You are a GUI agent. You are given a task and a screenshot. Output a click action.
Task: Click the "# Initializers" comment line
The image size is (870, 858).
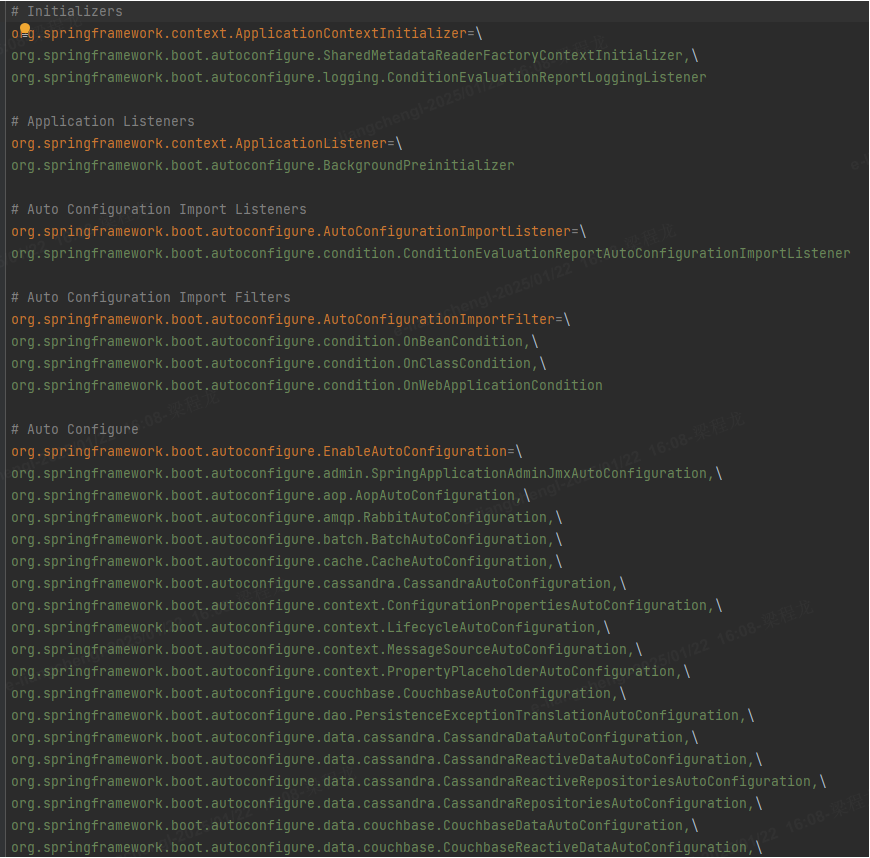tap(67, 11)
